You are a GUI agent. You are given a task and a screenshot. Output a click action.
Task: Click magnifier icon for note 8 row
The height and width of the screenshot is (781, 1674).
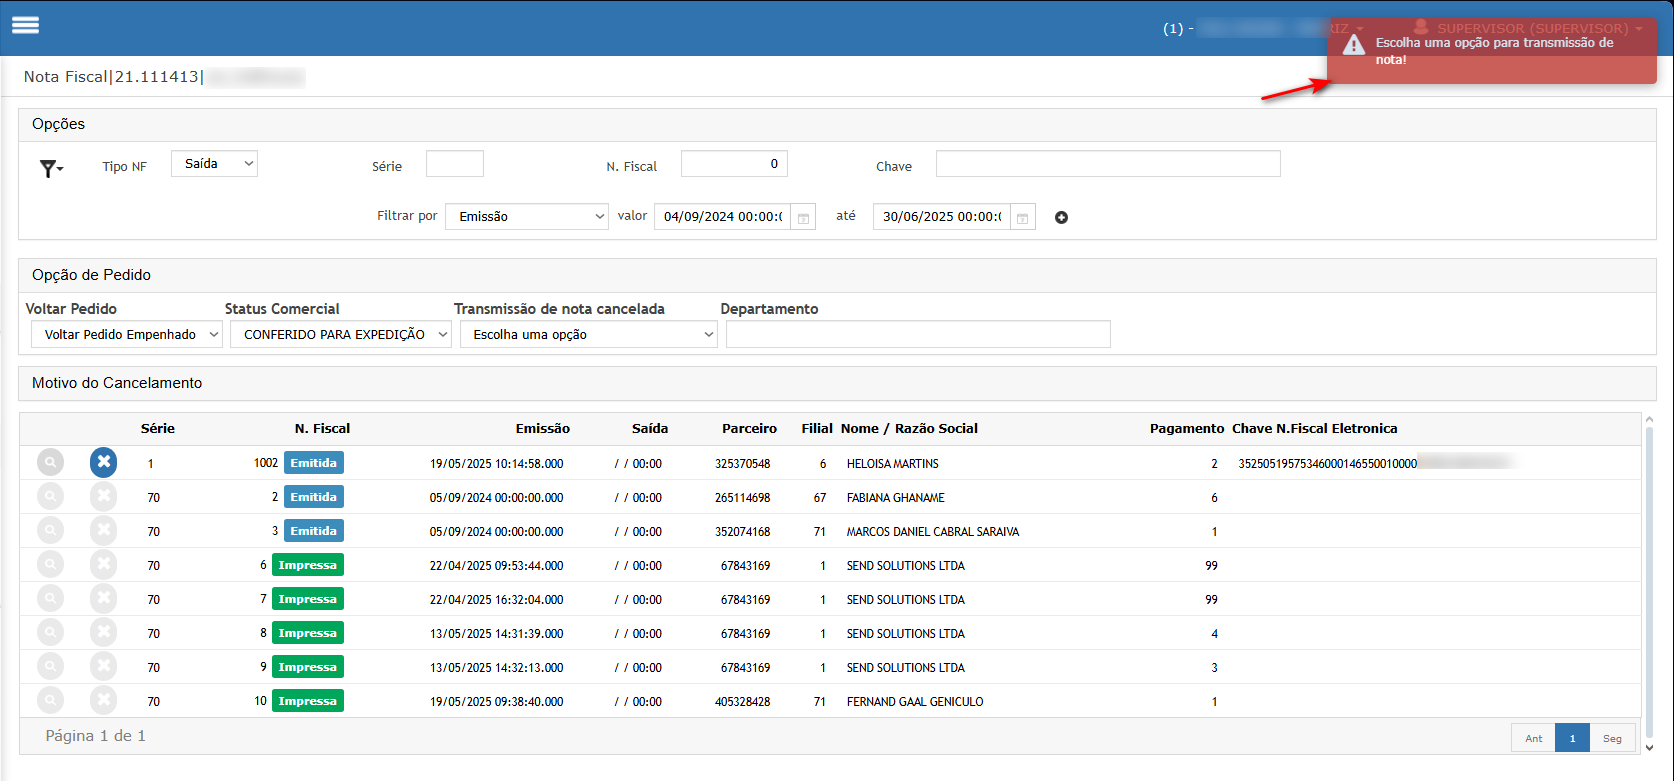(50, 633)
